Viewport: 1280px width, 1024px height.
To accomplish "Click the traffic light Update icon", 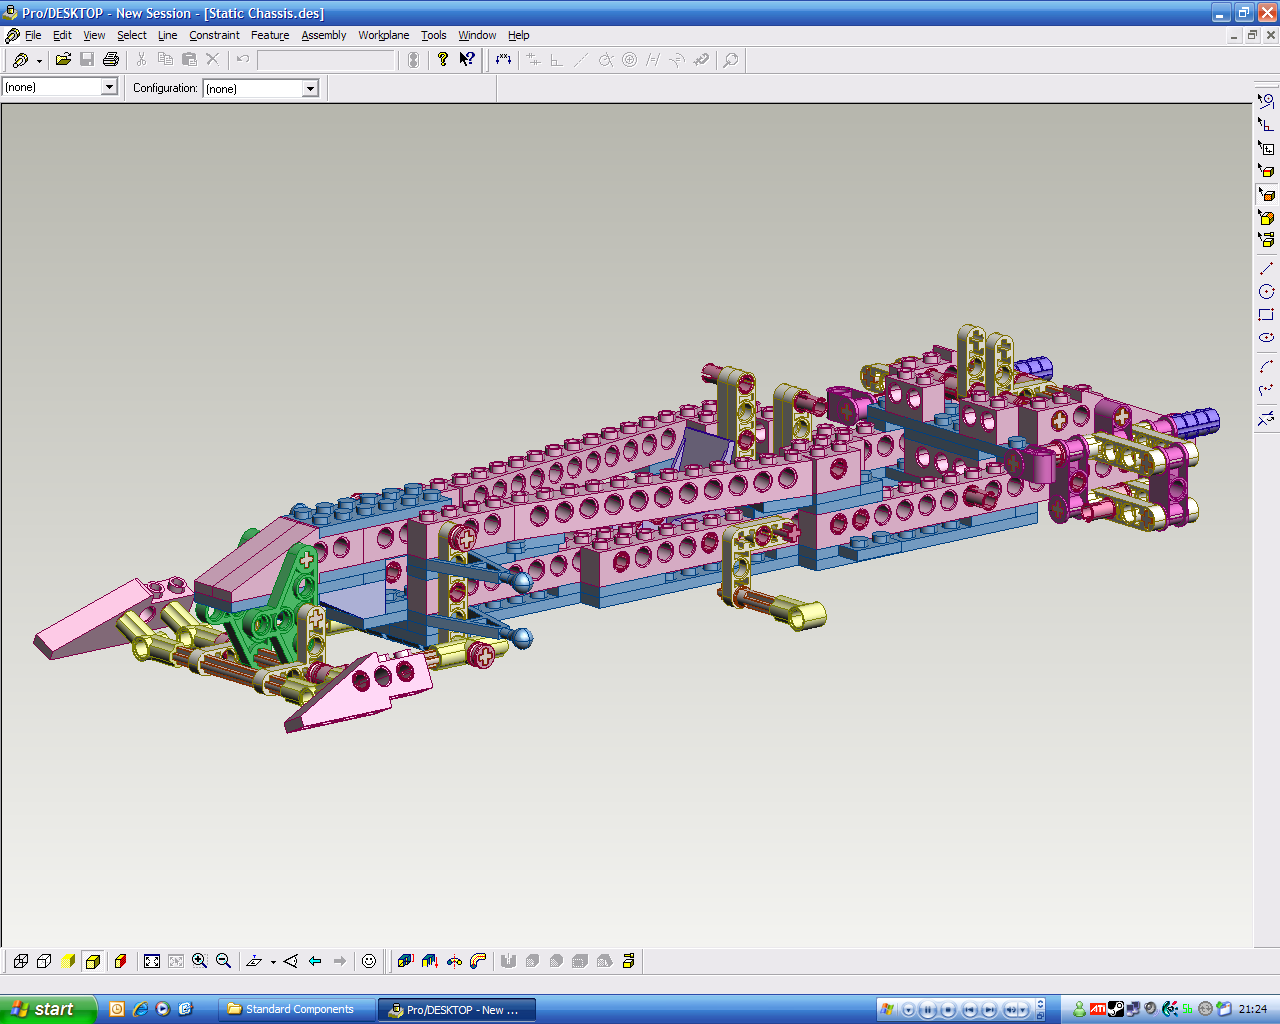I will (x=413, y=60).
